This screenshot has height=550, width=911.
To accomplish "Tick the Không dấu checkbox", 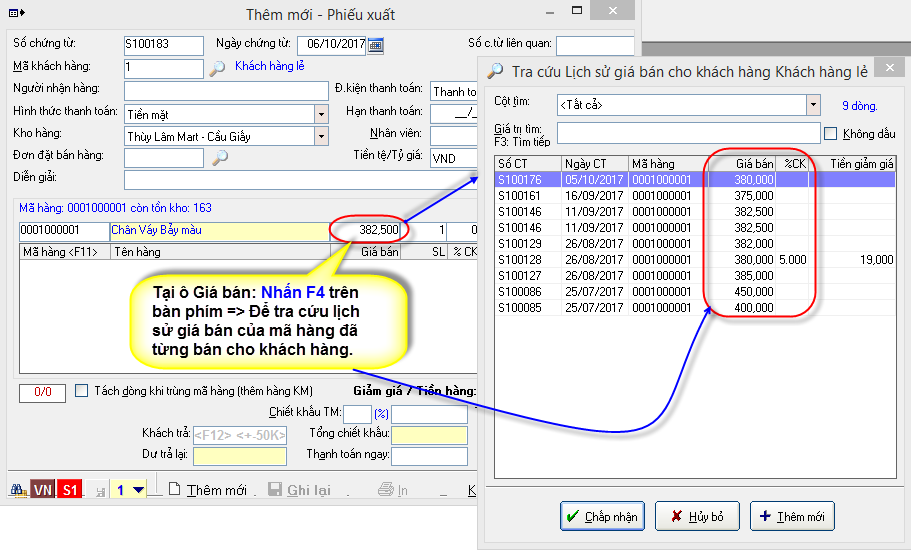I will click(830, 133).
